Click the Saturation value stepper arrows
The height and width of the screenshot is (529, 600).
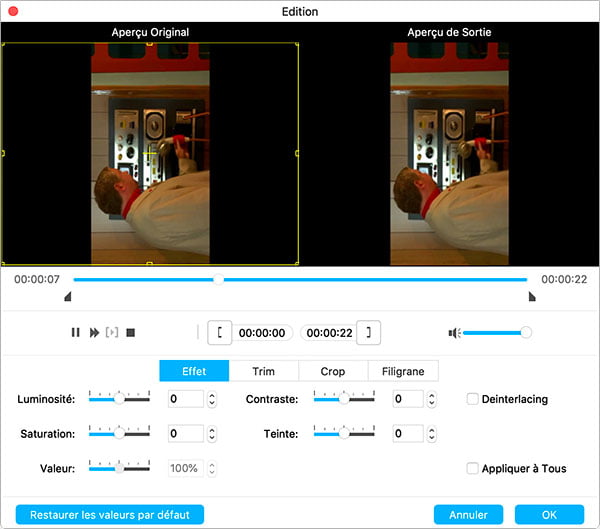211,434
